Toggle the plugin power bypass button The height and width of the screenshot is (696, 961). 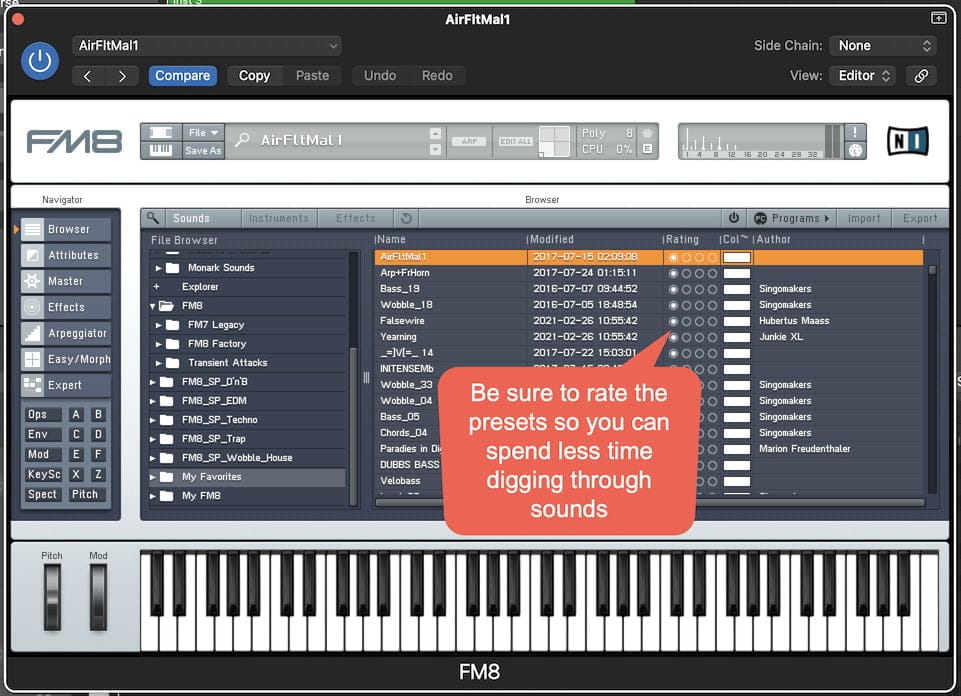pyautogui.click(x=40, y=62)
